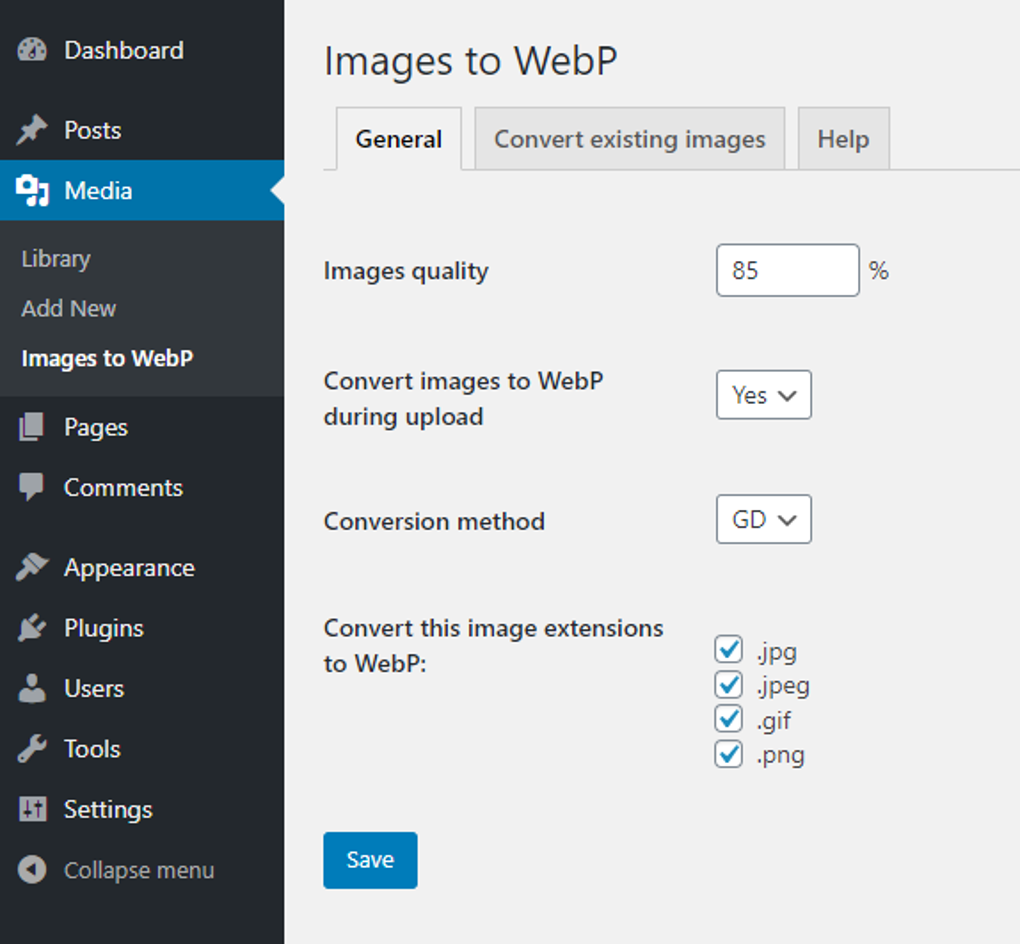The height and width of the screenshot is (944, 1020).
Task: Open Plugins via the plug icon
Action: (32, 628)
